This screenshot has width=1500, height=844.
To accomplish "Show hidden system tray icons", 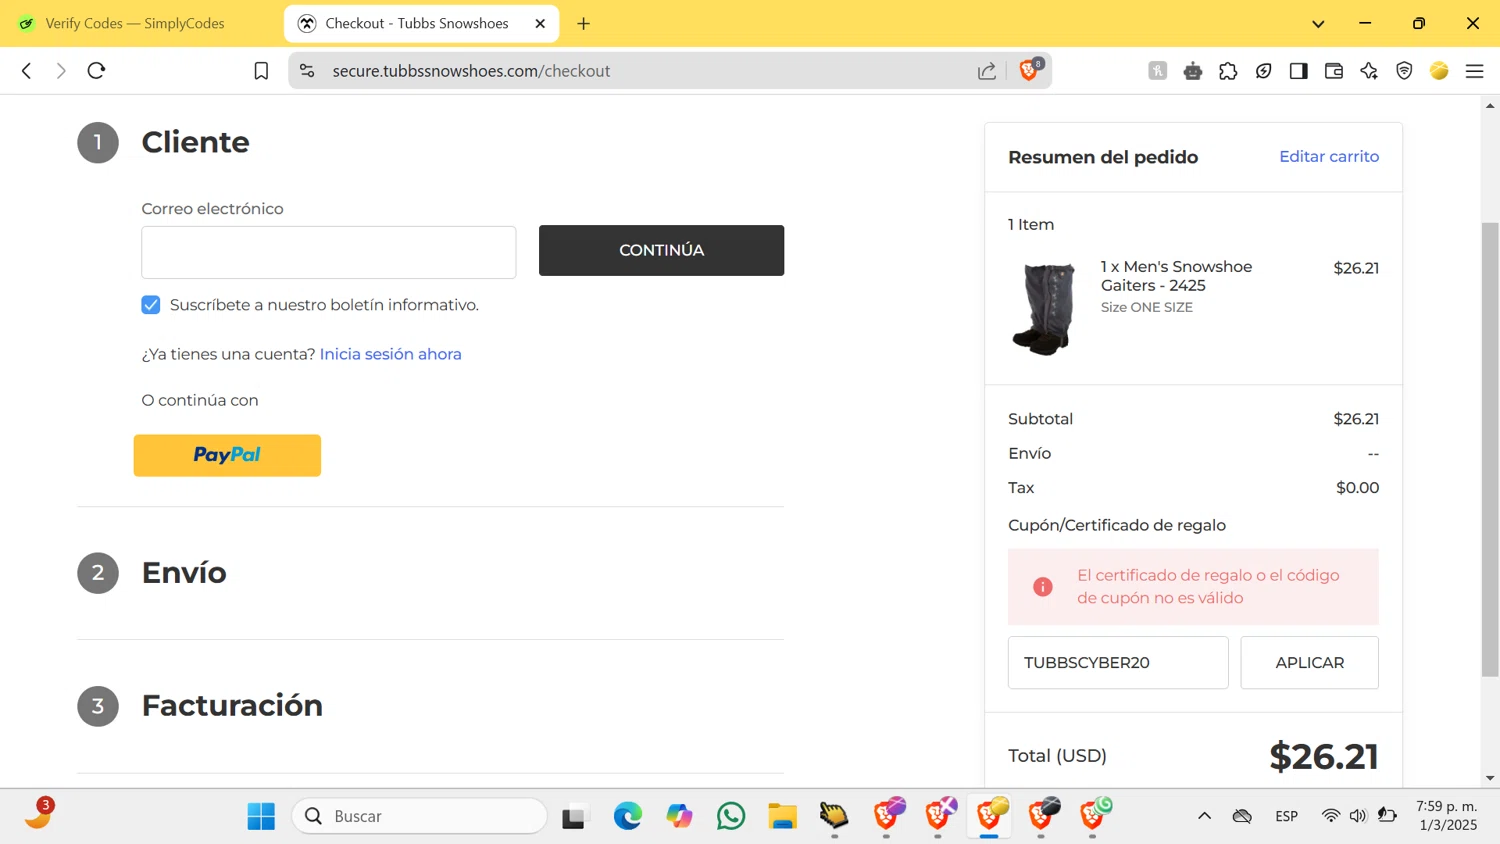I will pos(1204,816).
